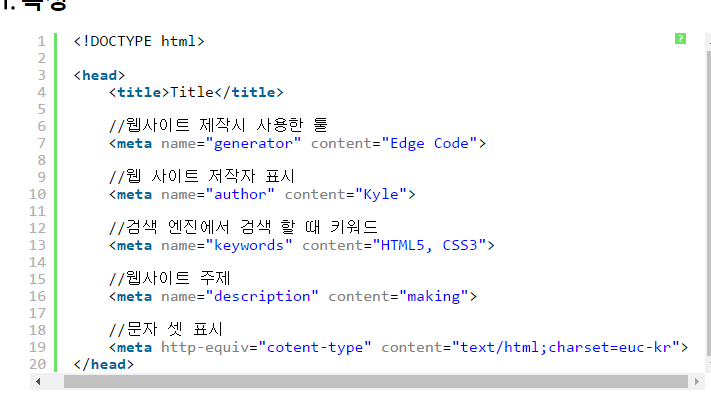711x402 pixels.
Task: Click the comment '//웹 사이트 저작자 표시'
Action: pos(202,177)
